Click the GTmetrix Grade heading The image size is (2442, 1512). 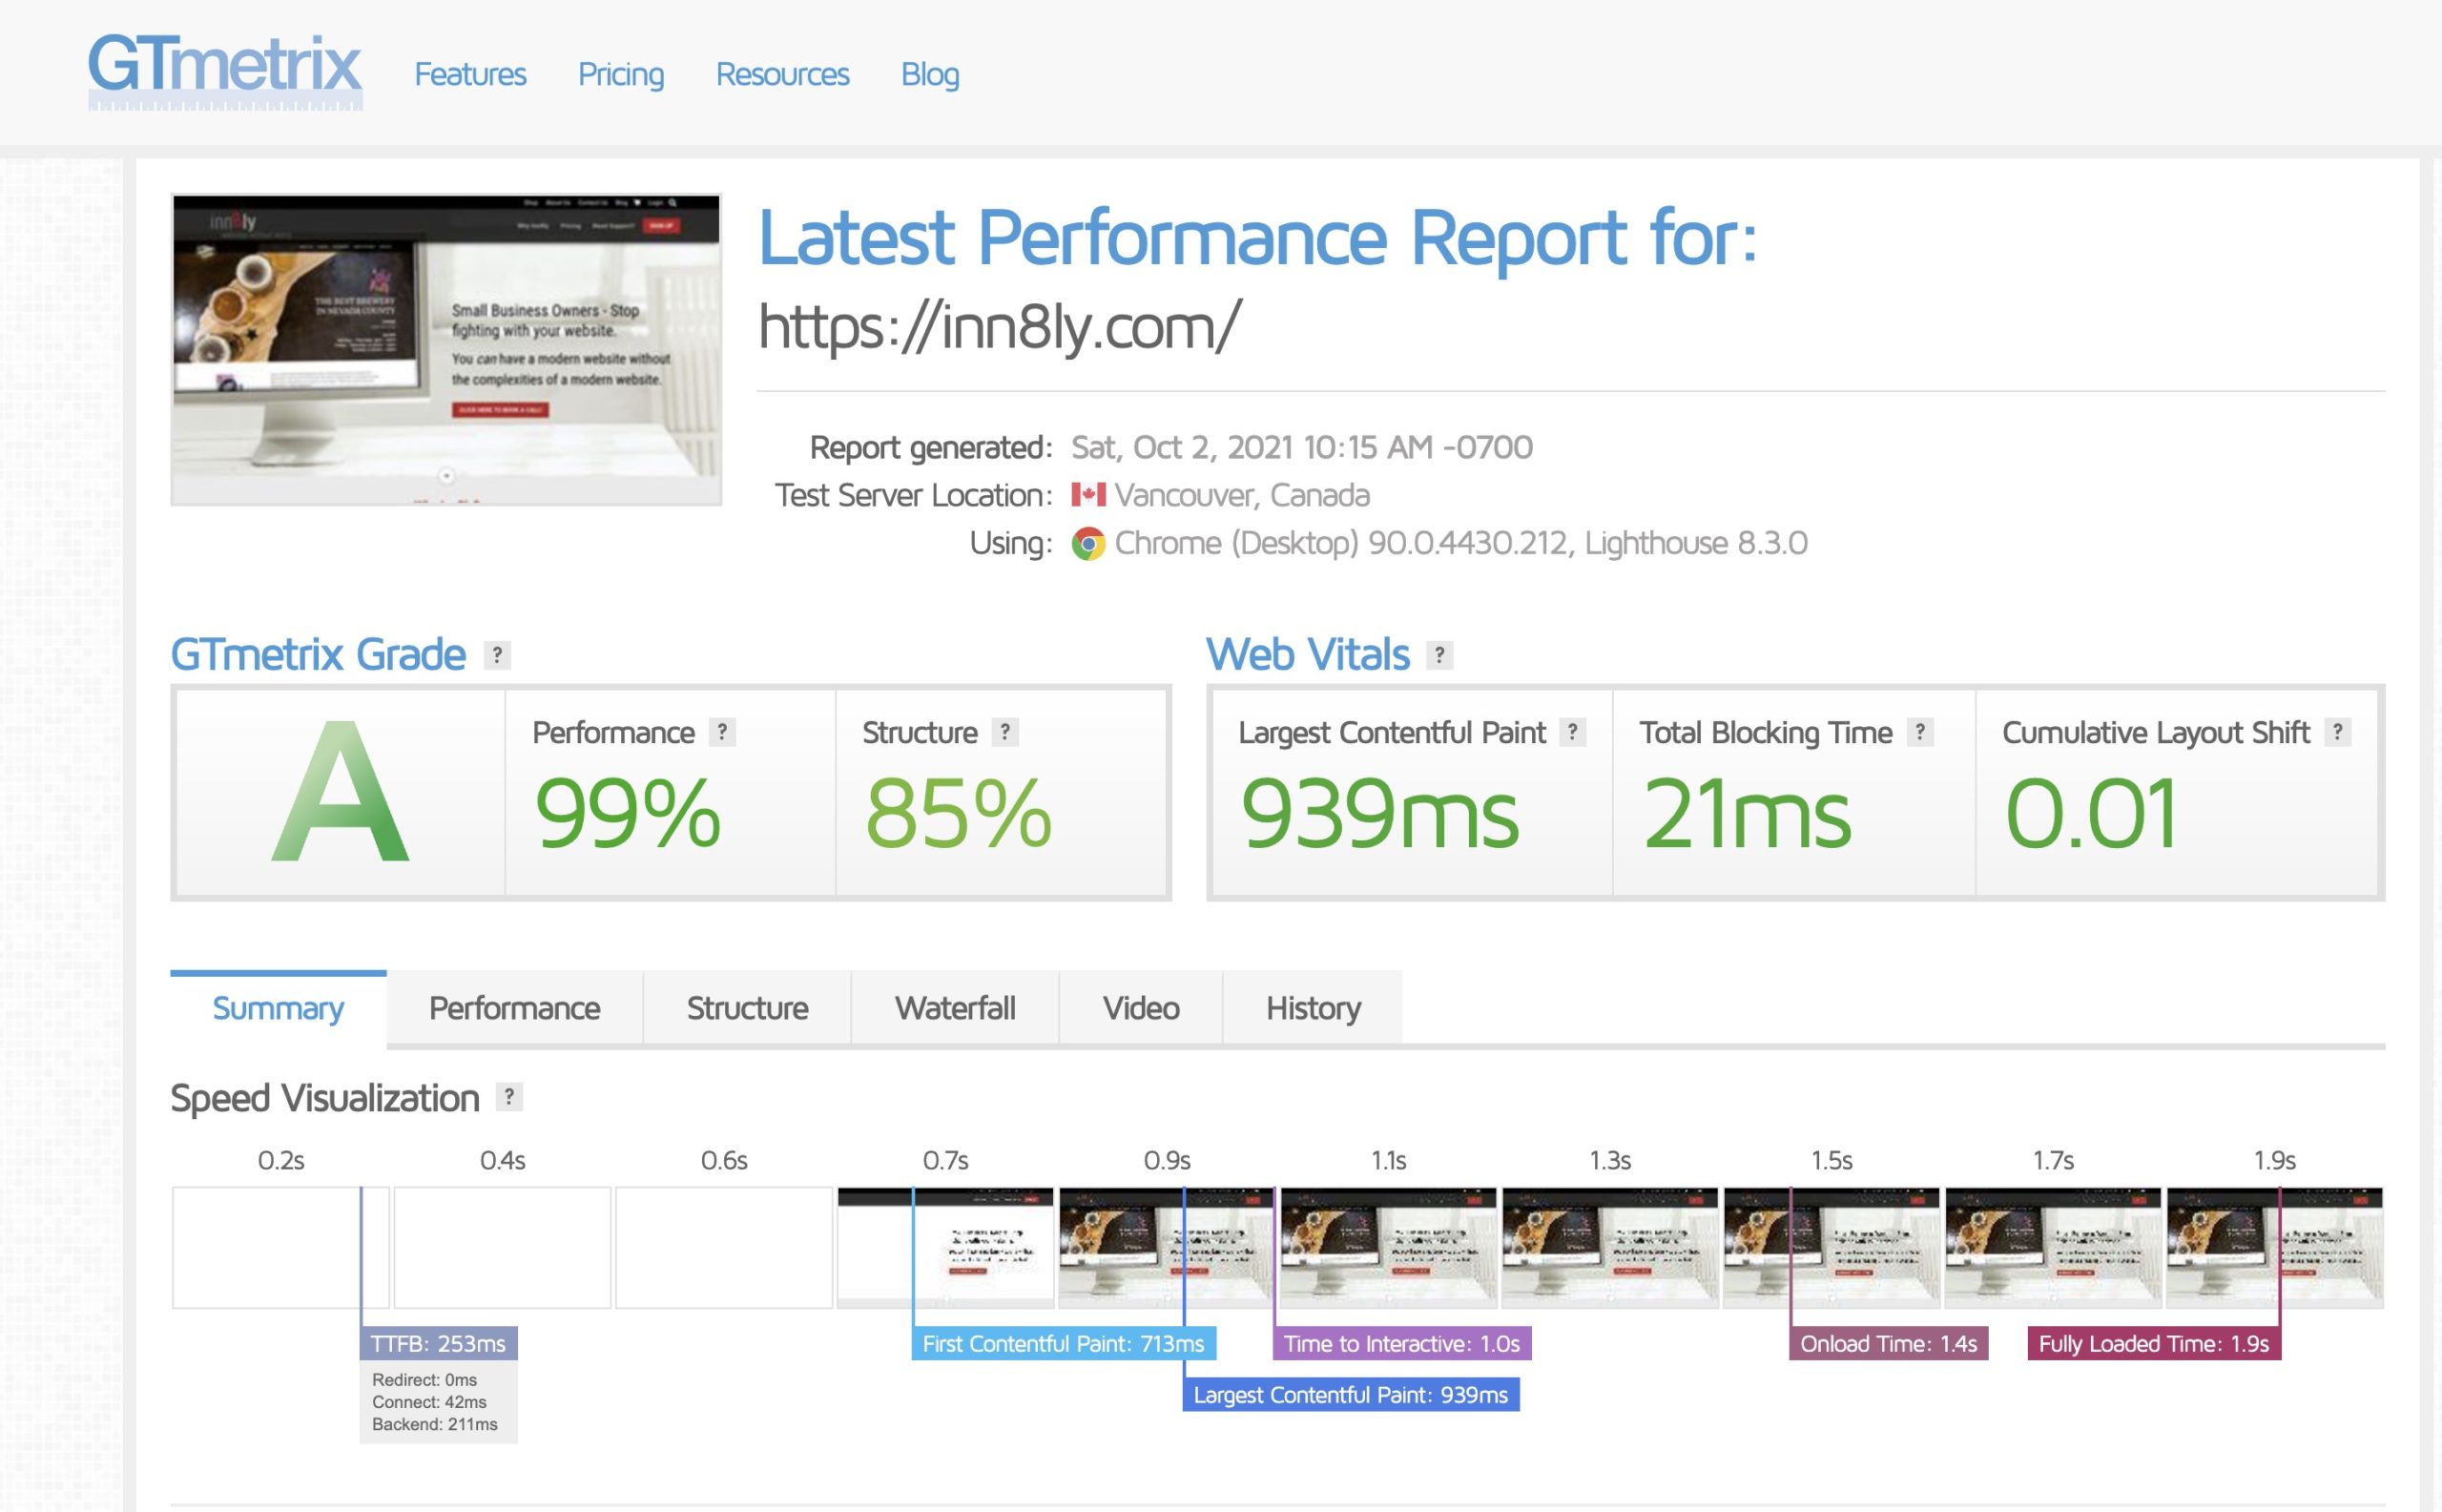318,654
